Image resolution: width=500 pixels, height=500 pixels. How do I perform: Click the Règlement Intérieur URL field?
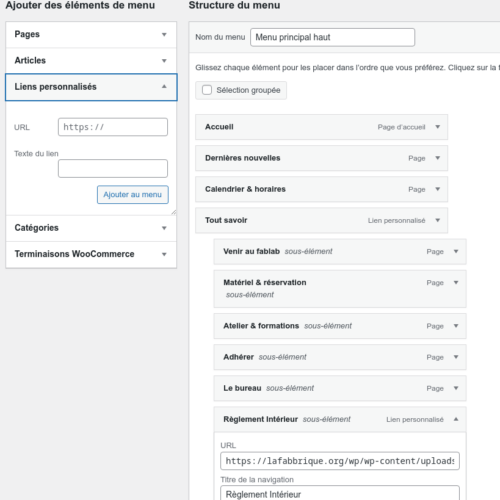click(340, 461)
